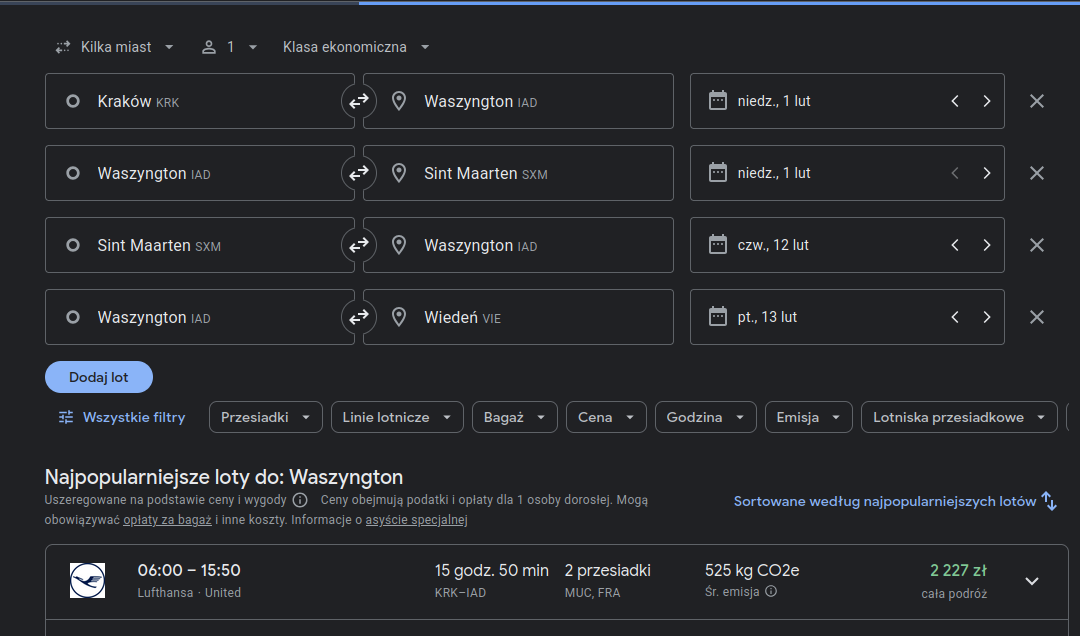
Task: Edit the Sint Maarten SXM destination field
Action: 518,173
